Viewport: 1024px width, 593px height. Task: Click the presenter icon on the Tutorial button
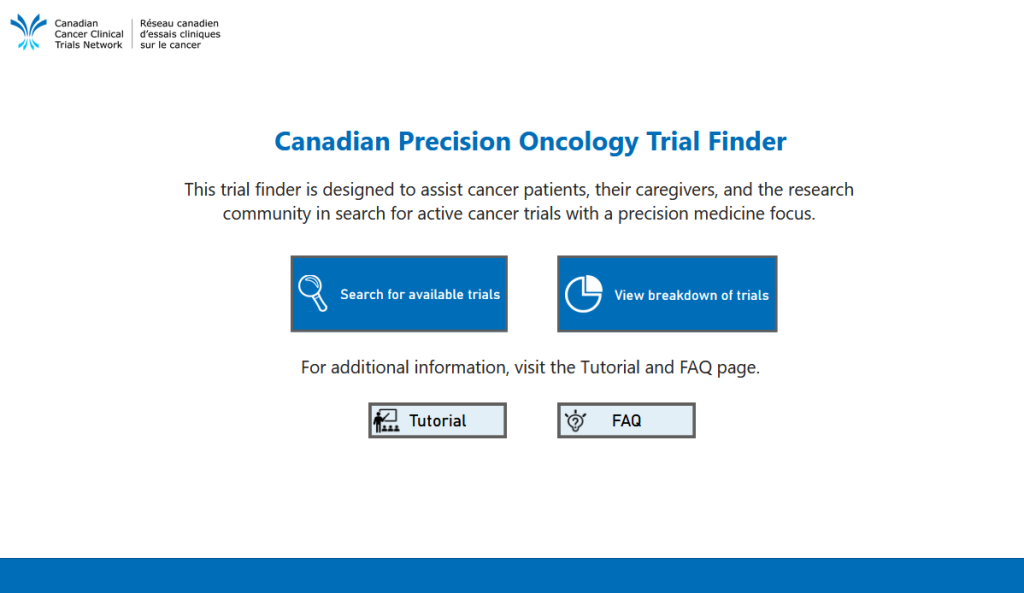point(386,421)
